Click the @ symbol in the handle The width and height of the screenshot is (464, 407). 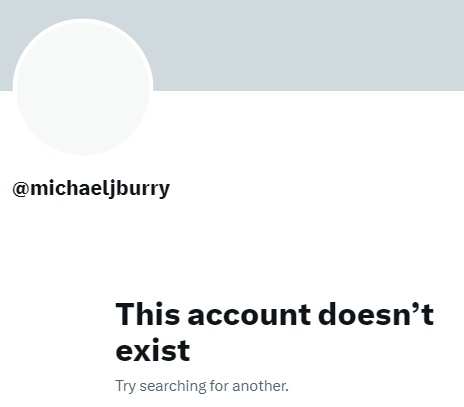coord(21,189)
